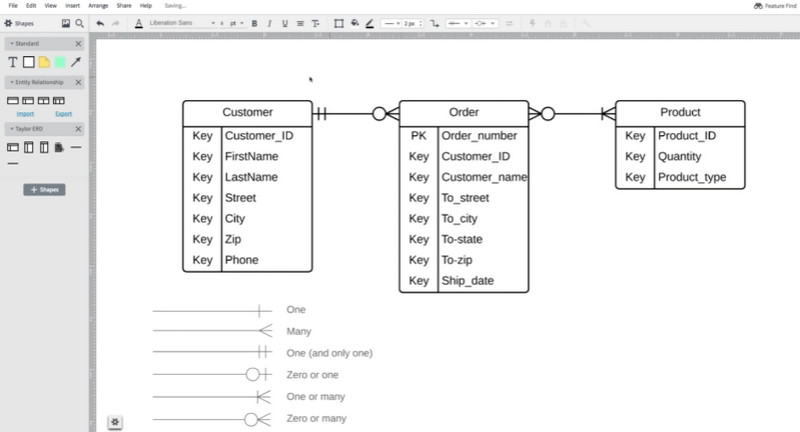The width and height of the screenshot is (800, 432).
Task: Select third Taylor ERD table shape
Action: point(44,148)
